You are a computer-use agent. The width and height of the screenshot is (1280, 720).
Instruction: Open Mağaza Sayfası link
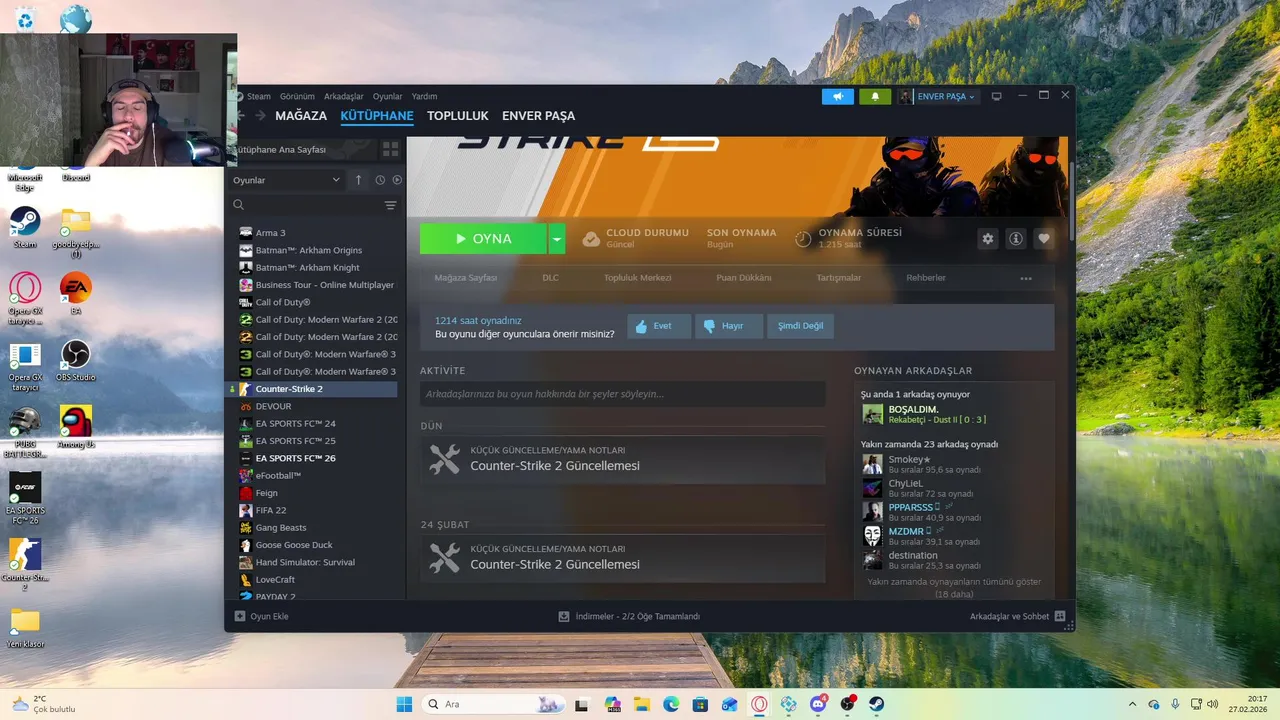coord(465,278)
